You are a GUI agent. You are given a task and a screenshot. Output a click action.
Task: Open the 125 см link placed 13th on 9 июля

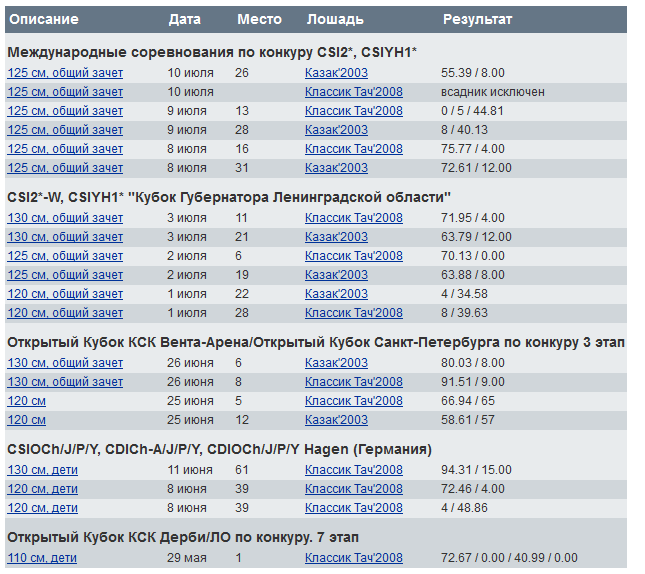(x=65, y=111)
